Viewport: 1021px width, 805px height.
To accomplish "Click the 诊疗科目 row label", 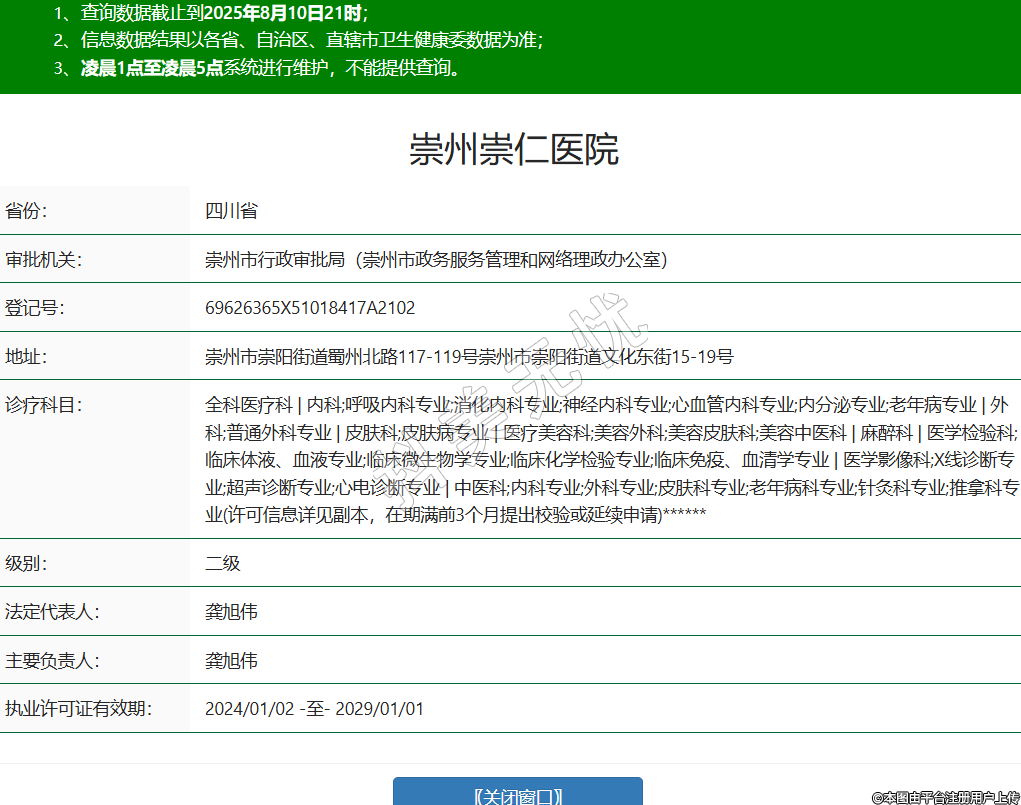I will pos(42,405).
